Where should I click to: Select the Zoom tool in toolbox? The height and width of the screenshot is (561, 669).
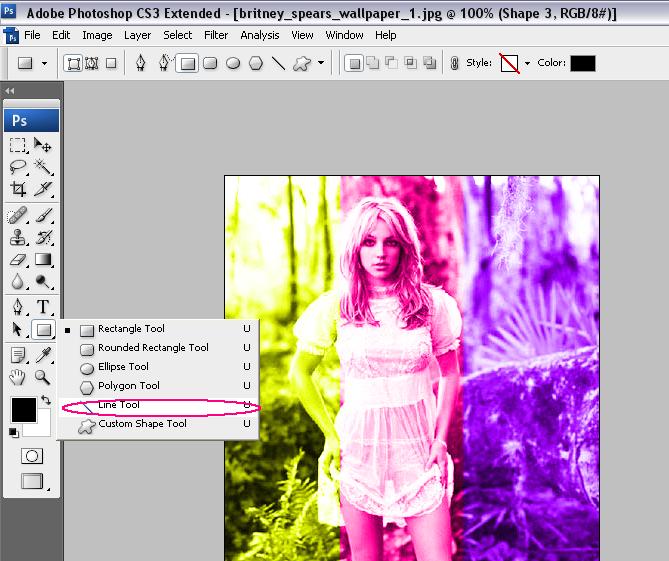click(x=43, y=377)
